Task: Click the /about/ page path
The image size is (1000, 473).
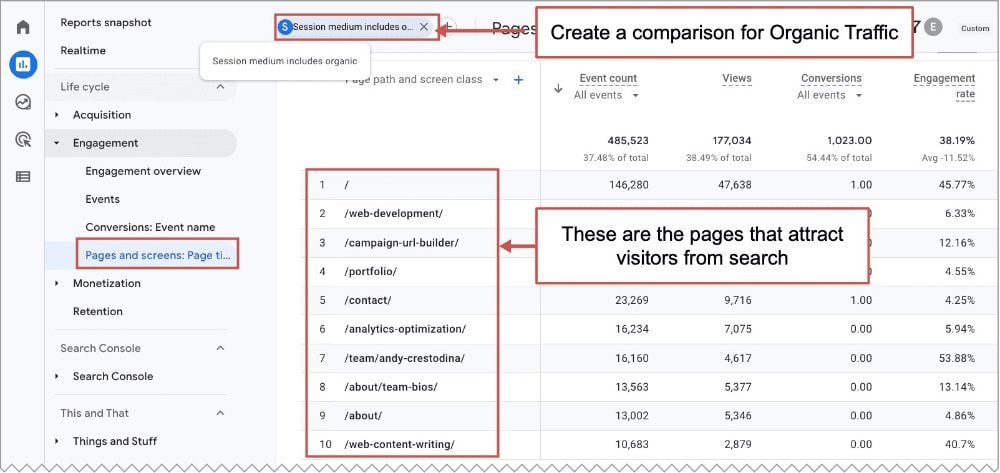Action: coord(363,416)
